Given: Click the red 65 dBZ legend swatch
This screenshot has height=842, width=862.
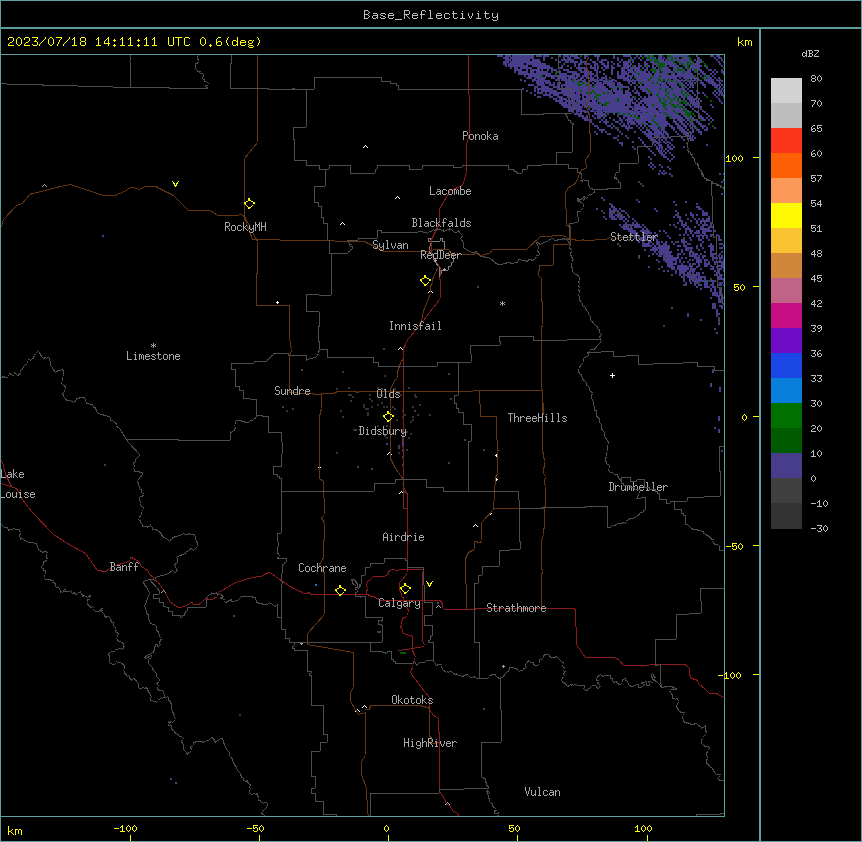Looking at the screenshot, I should [786, 141].
